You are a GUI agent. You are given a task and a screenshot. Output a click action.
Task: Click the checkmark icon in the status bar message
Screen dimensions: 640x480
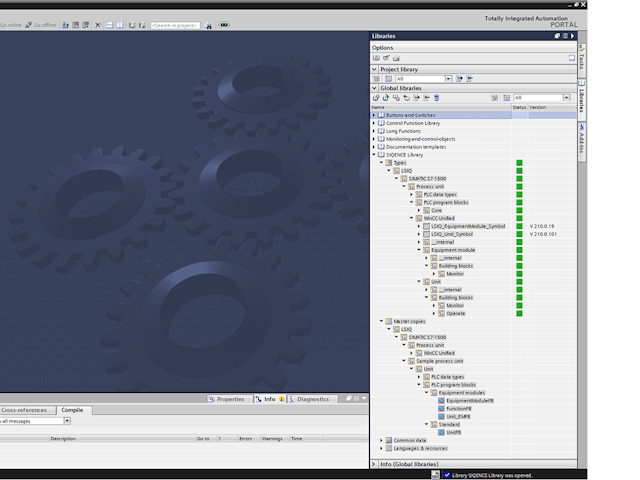(x=447, y=475)
